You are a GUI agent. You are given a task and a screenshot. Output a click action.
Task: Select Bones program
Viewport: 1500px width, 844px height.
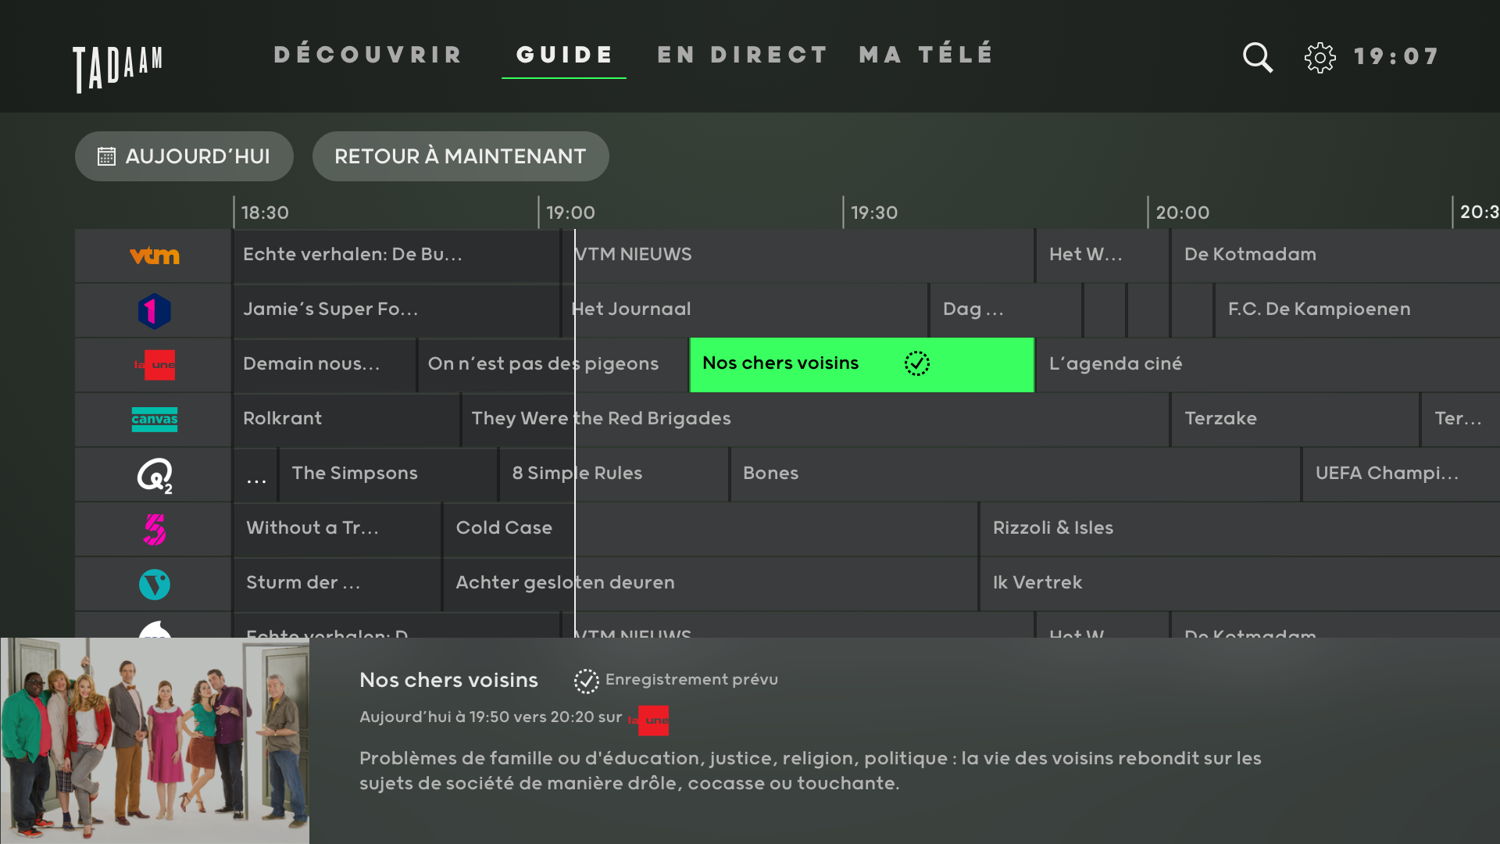point(1015,474)
